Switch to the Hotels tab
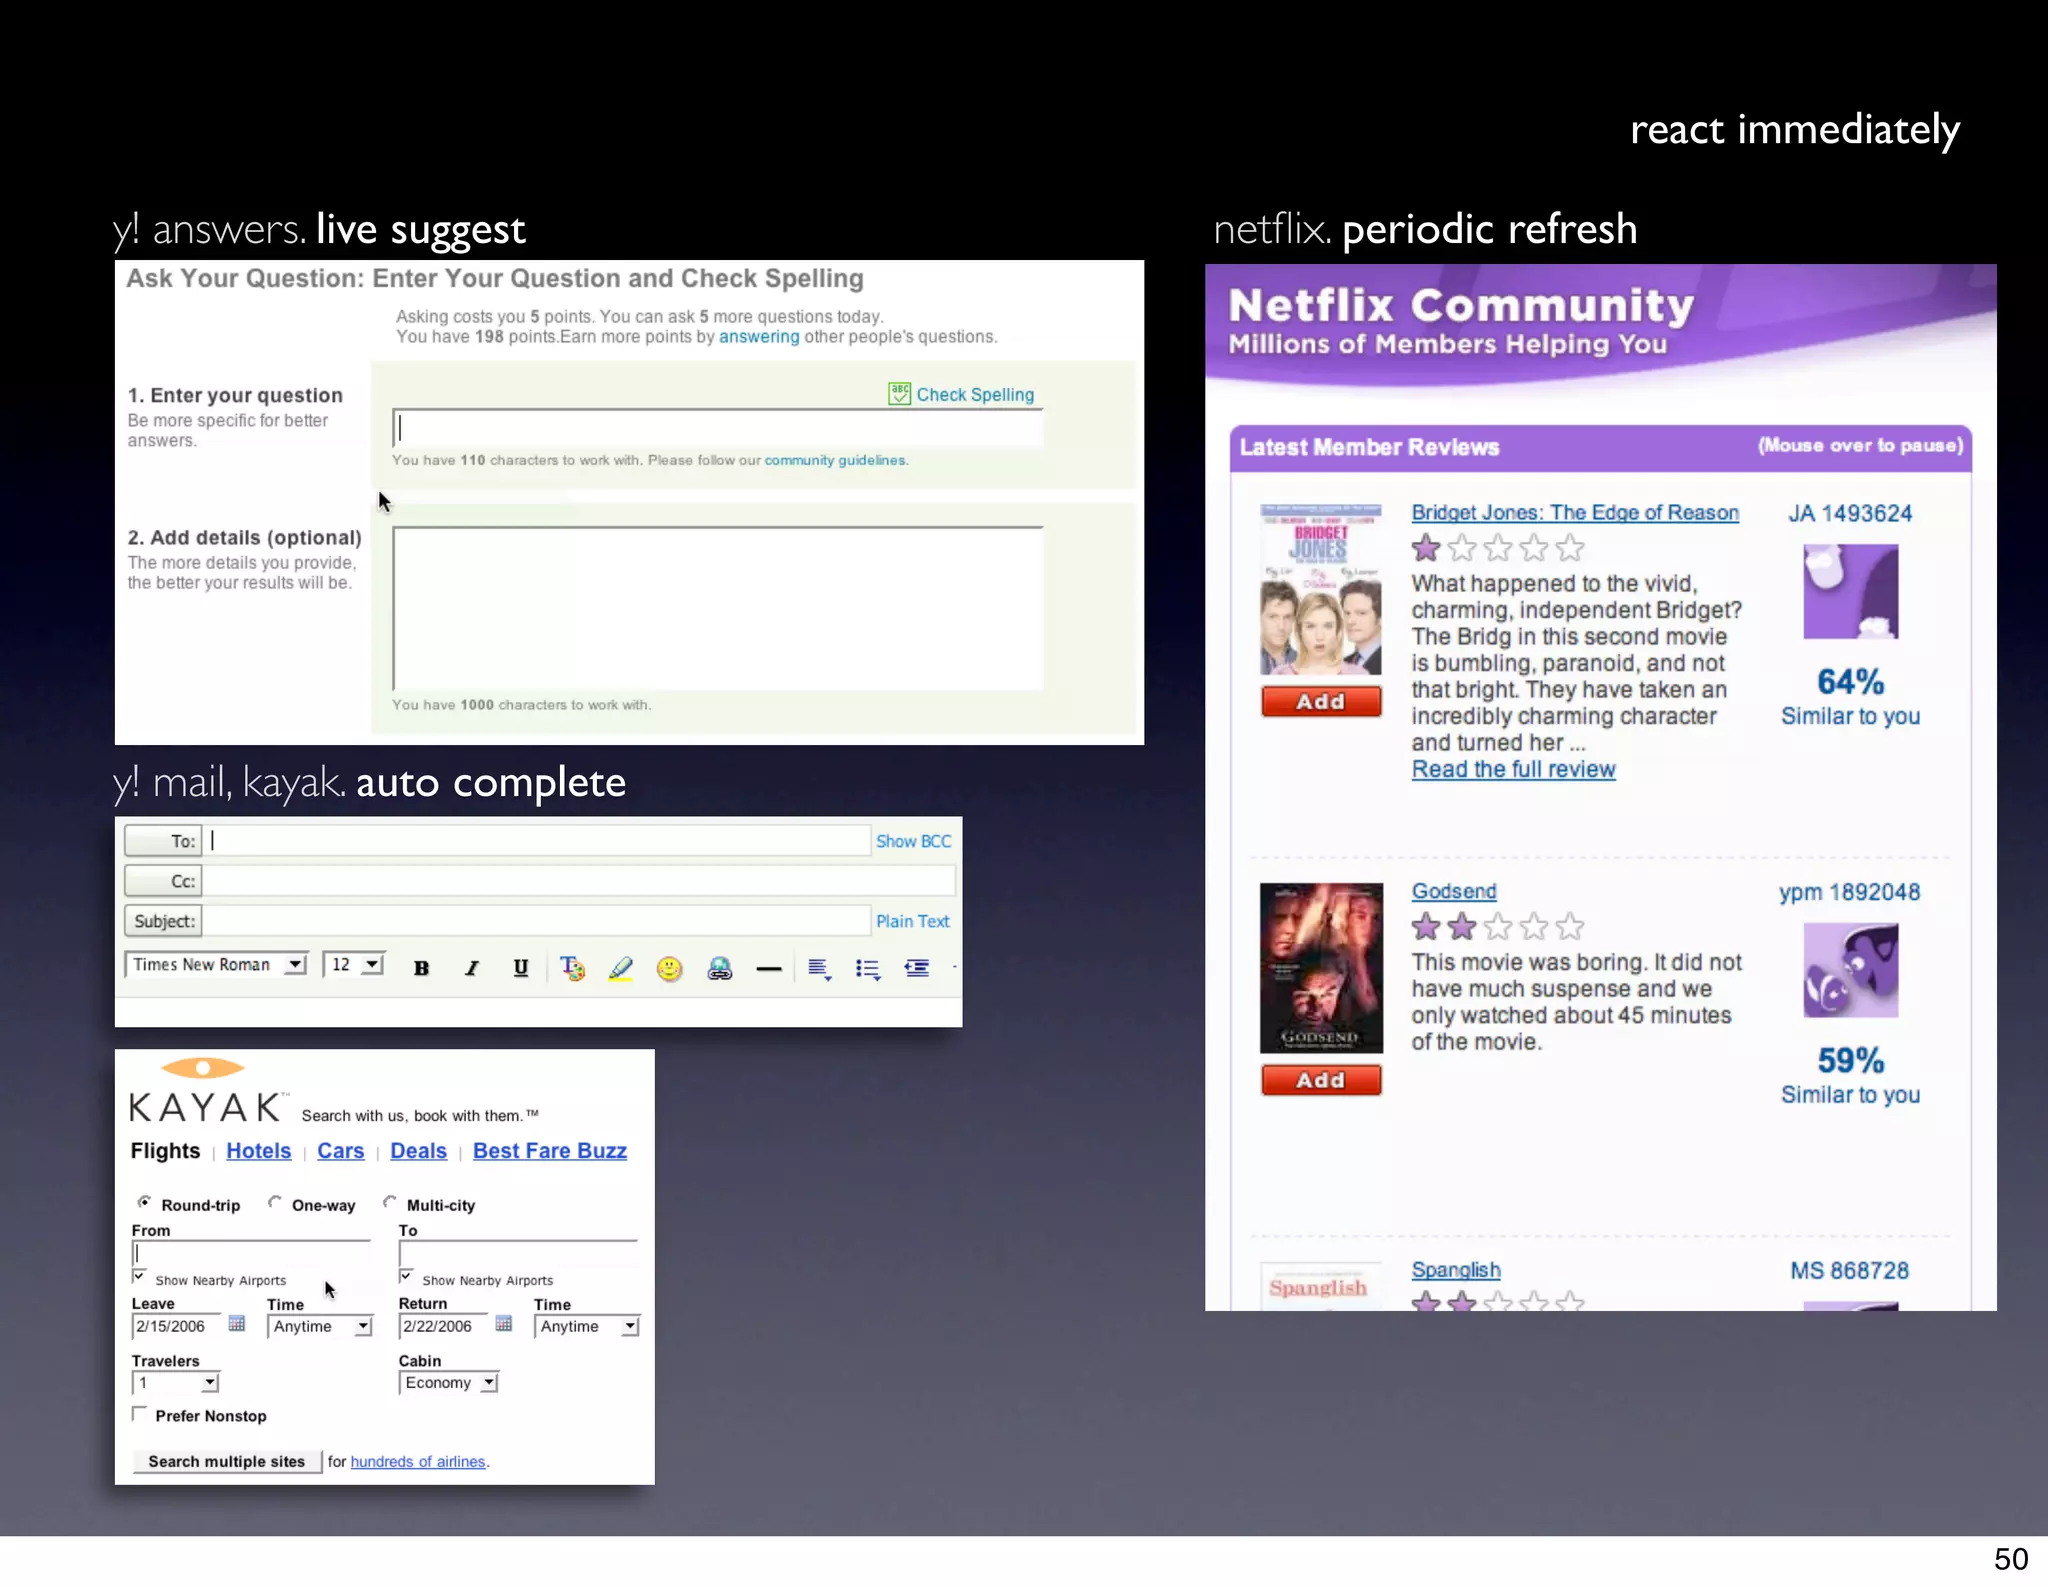The width and height of the screenshot is (2048, 1587). (258, 1151)
